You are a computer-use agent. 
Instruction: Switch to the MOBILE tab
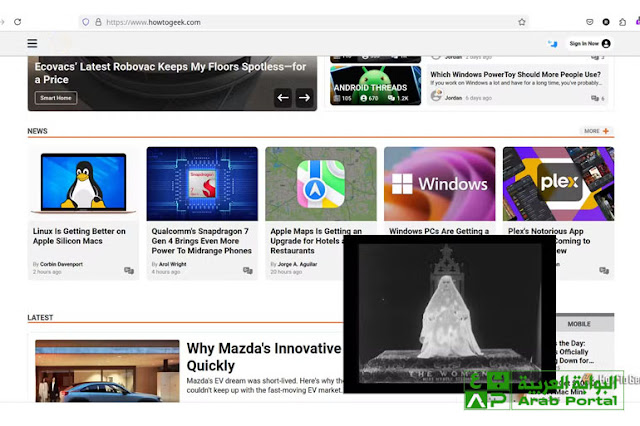click(579, 324)
